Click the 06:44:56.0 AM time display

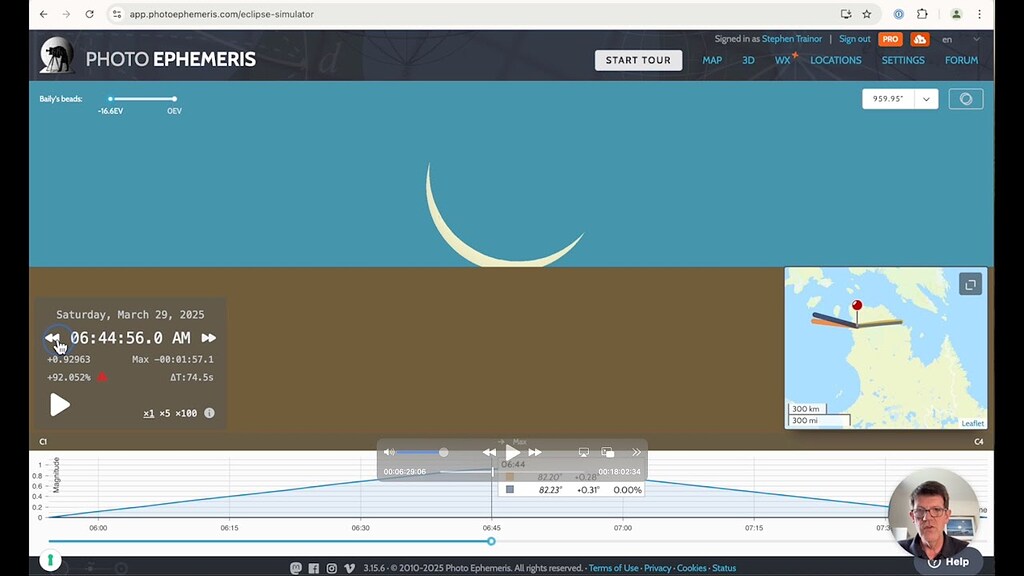coord(130,338)
